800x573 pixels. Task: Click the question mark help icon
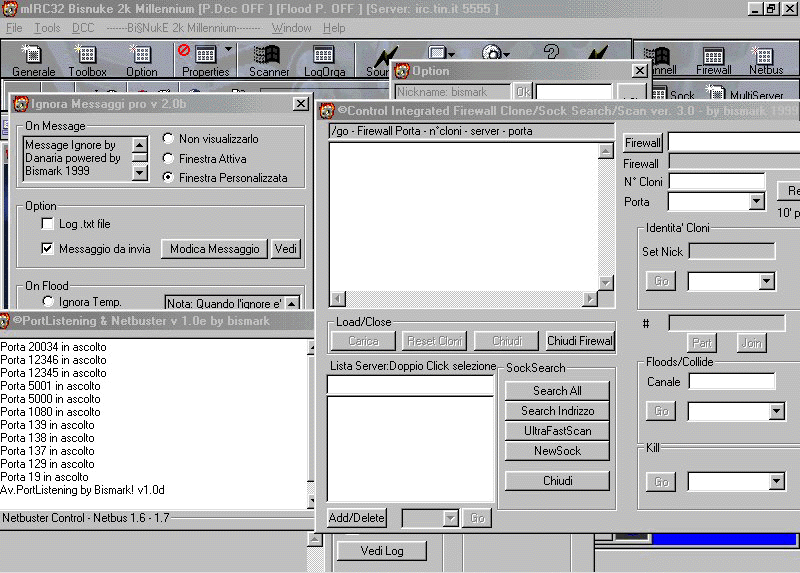coord(551,52)
